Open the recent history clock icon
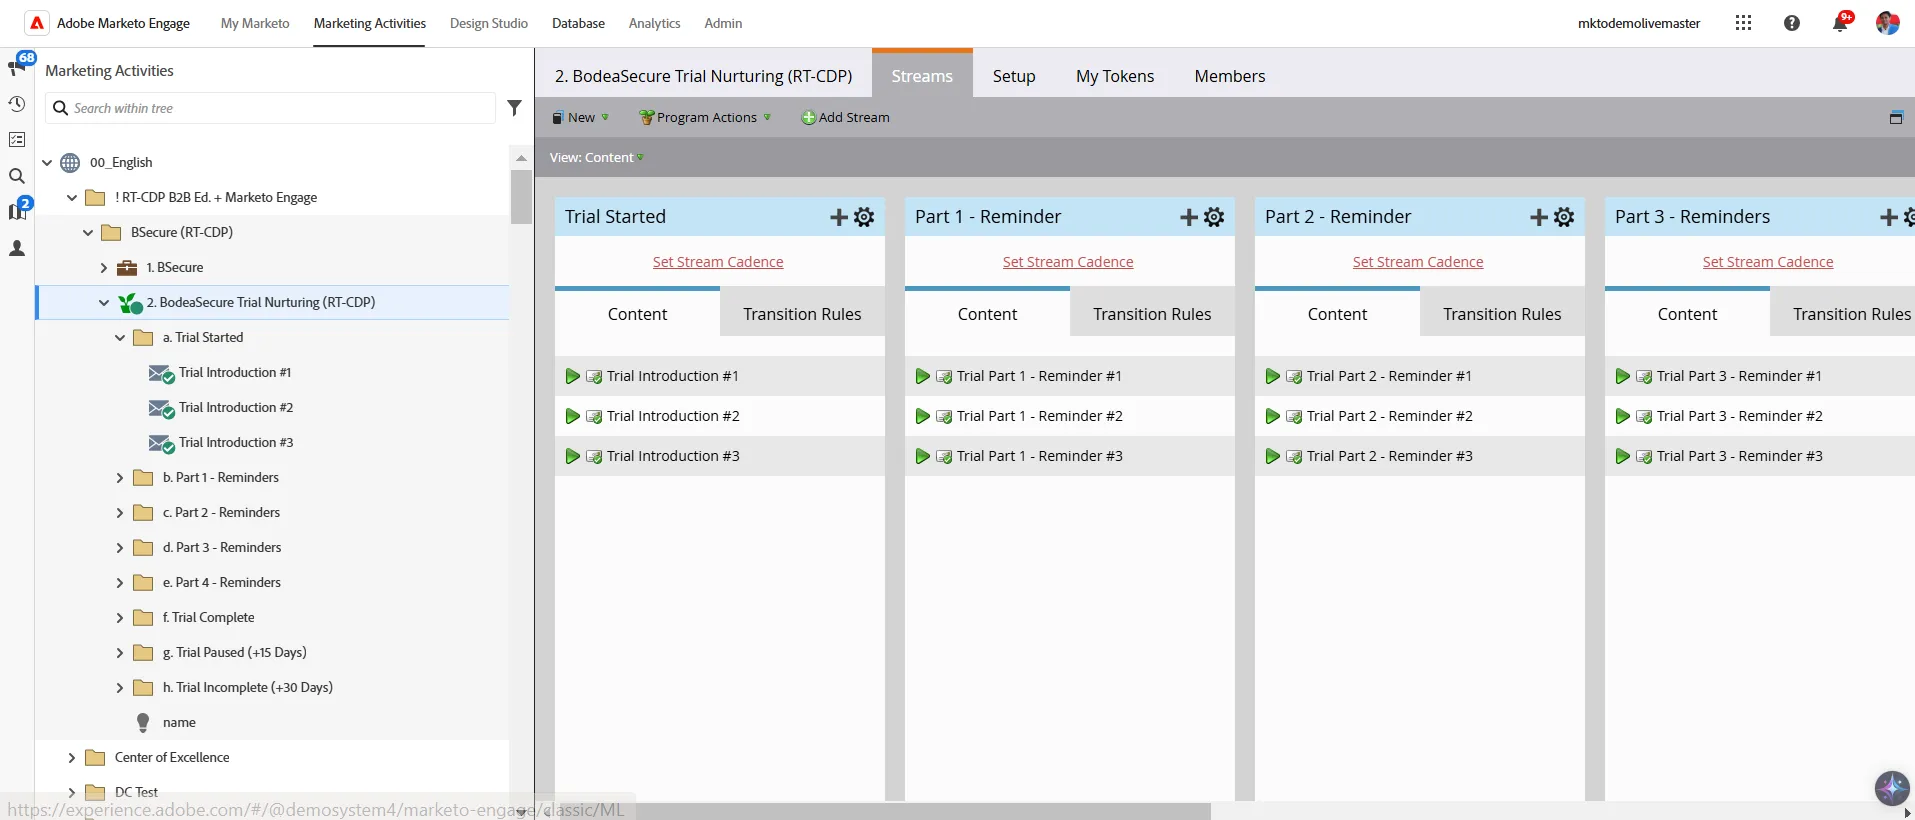1915x820 pixels. 17,104
